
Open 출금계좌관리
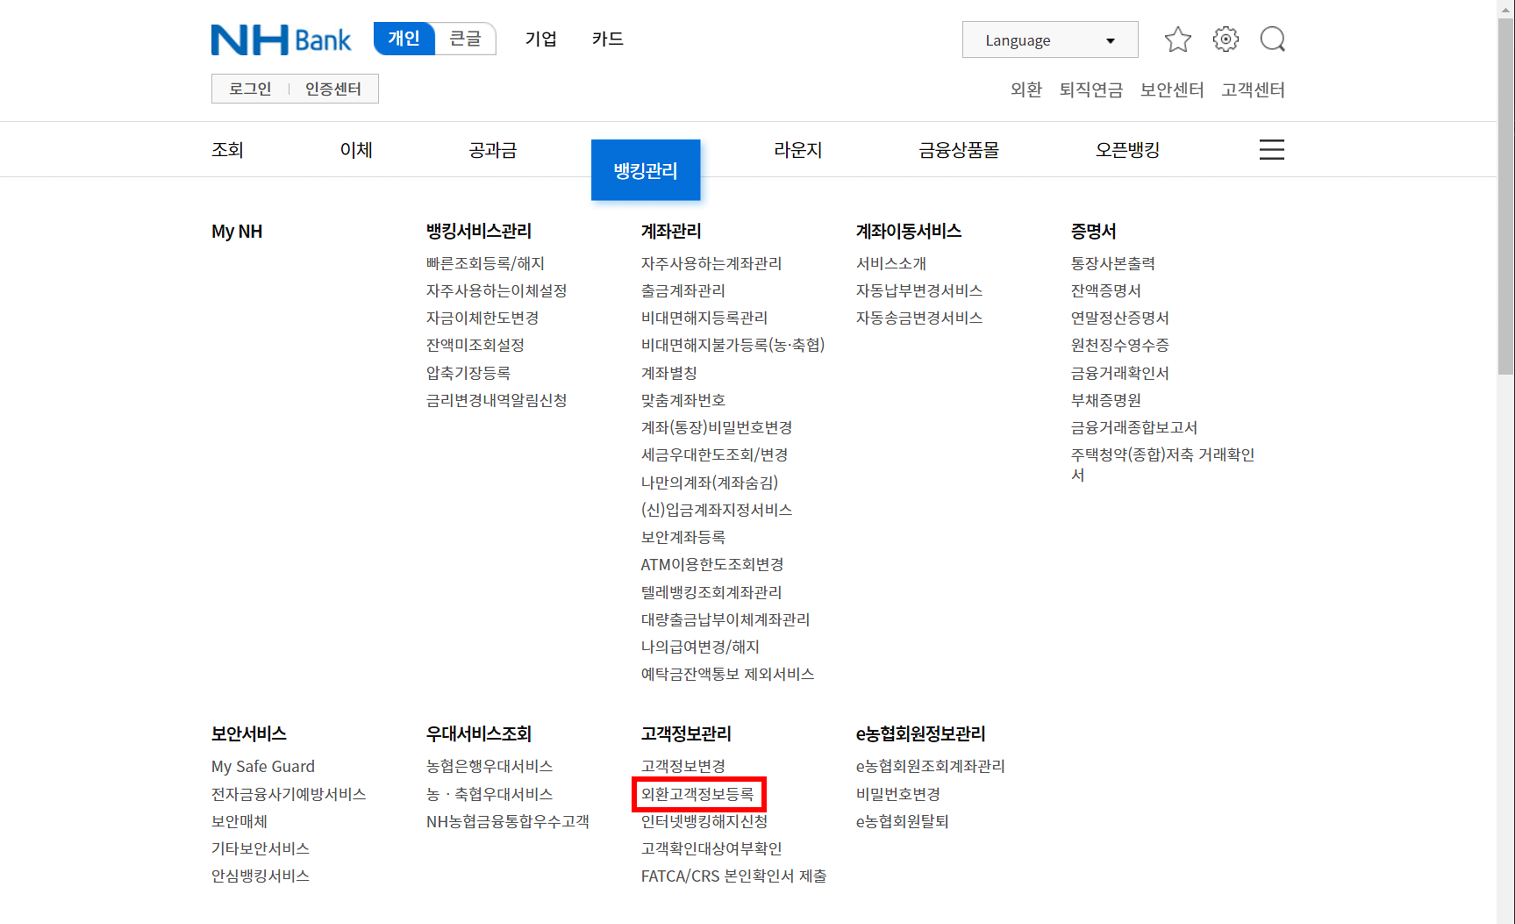(x=683, y=290)
